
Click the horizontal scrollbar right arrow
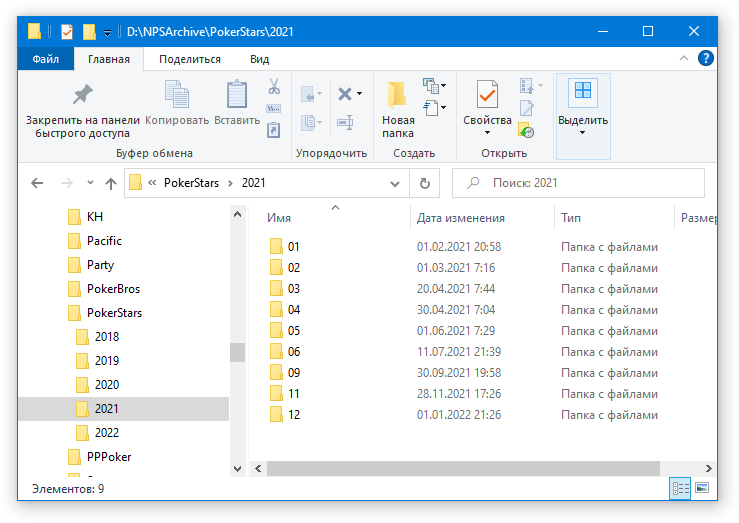pos(709,468)
